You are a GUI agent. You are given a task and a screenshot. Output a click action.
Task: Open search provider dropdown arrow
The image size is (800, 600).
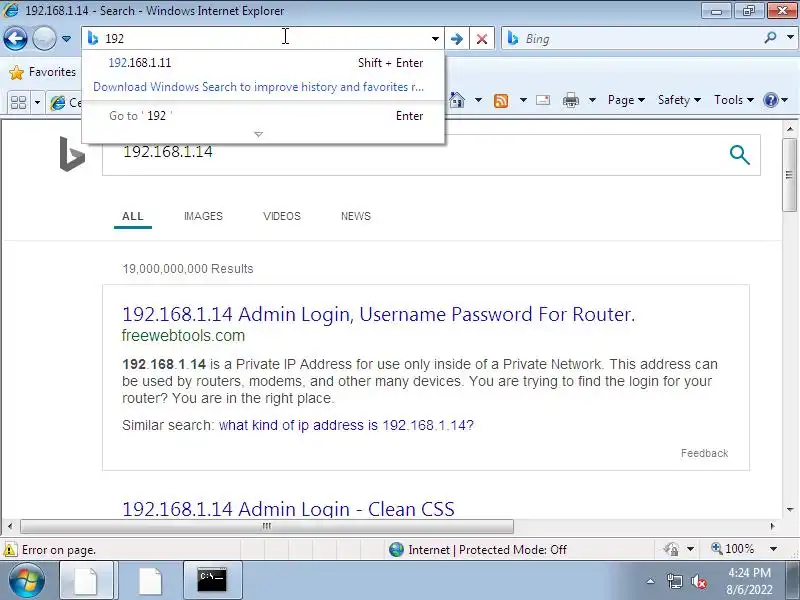click(x=790, y=38)
